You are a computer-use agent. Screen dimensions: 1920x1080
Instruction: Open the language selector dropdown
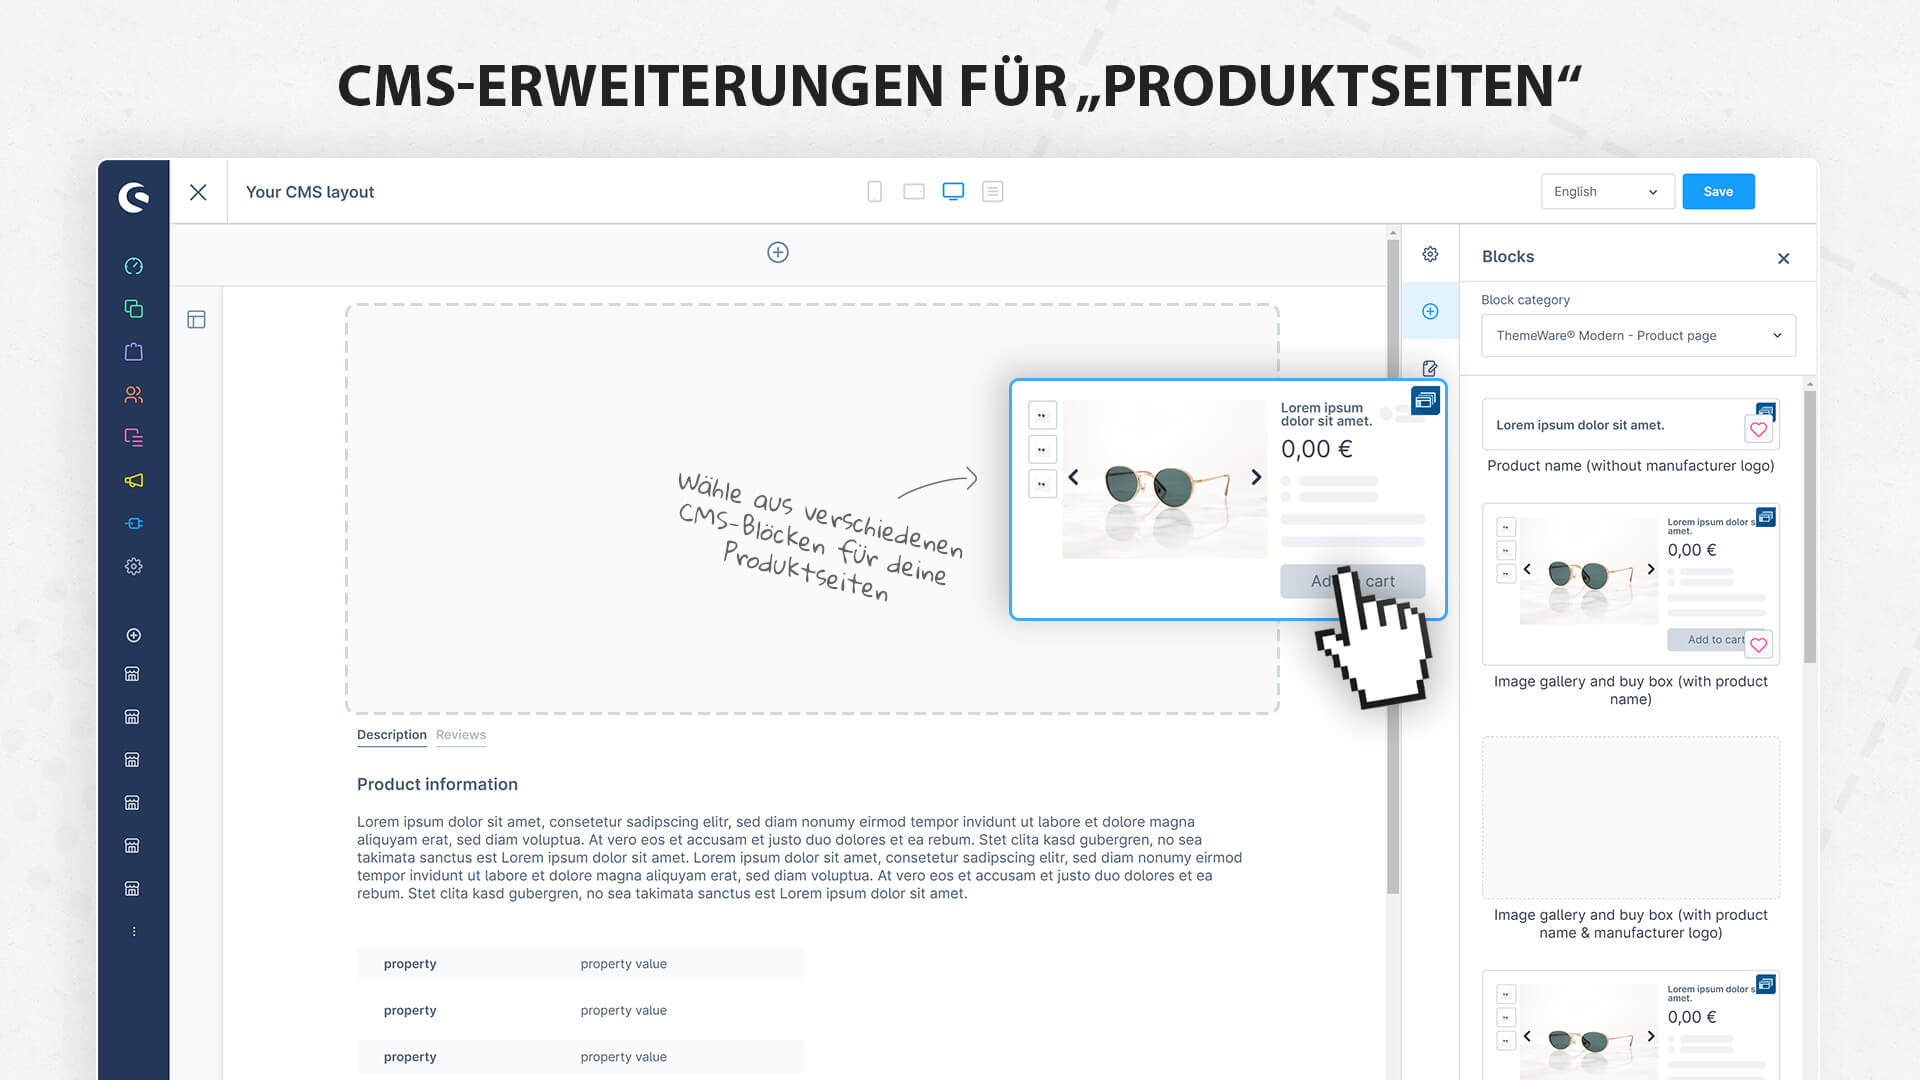tap(1605, 191)
